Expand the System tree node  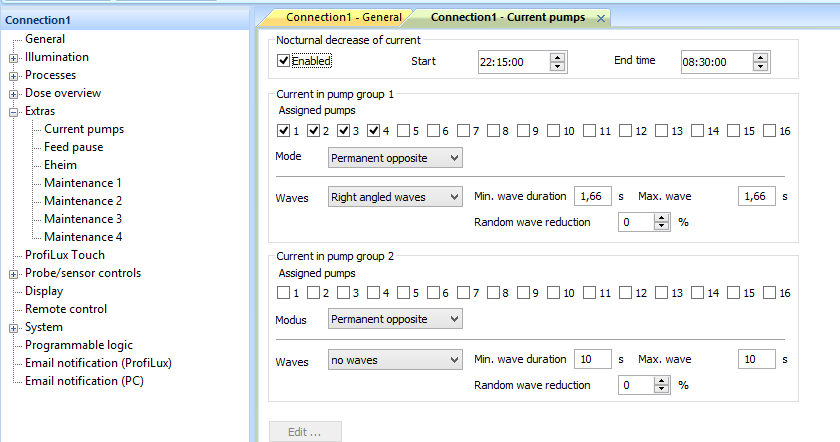pos(14,328)
